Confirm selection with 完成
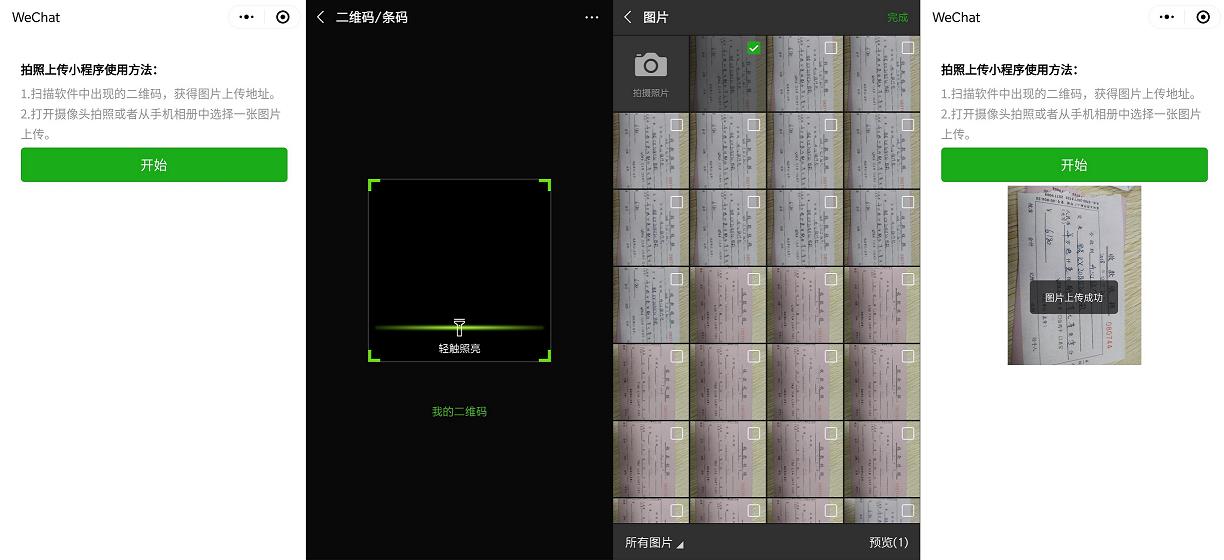 897,17
